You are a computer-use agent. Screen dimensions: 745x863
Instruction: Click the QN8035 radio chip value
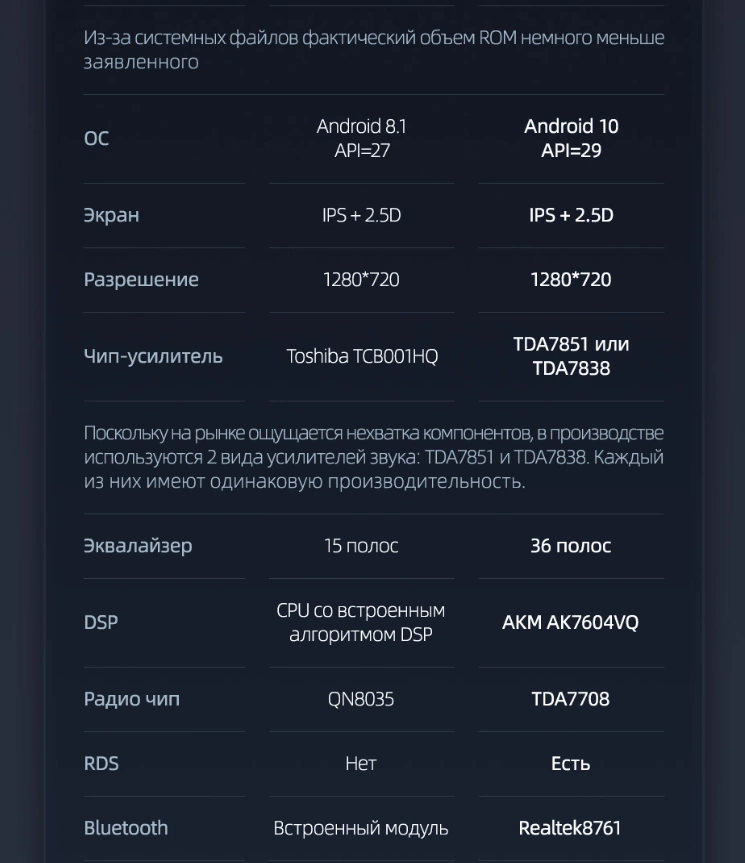(361, 699)
